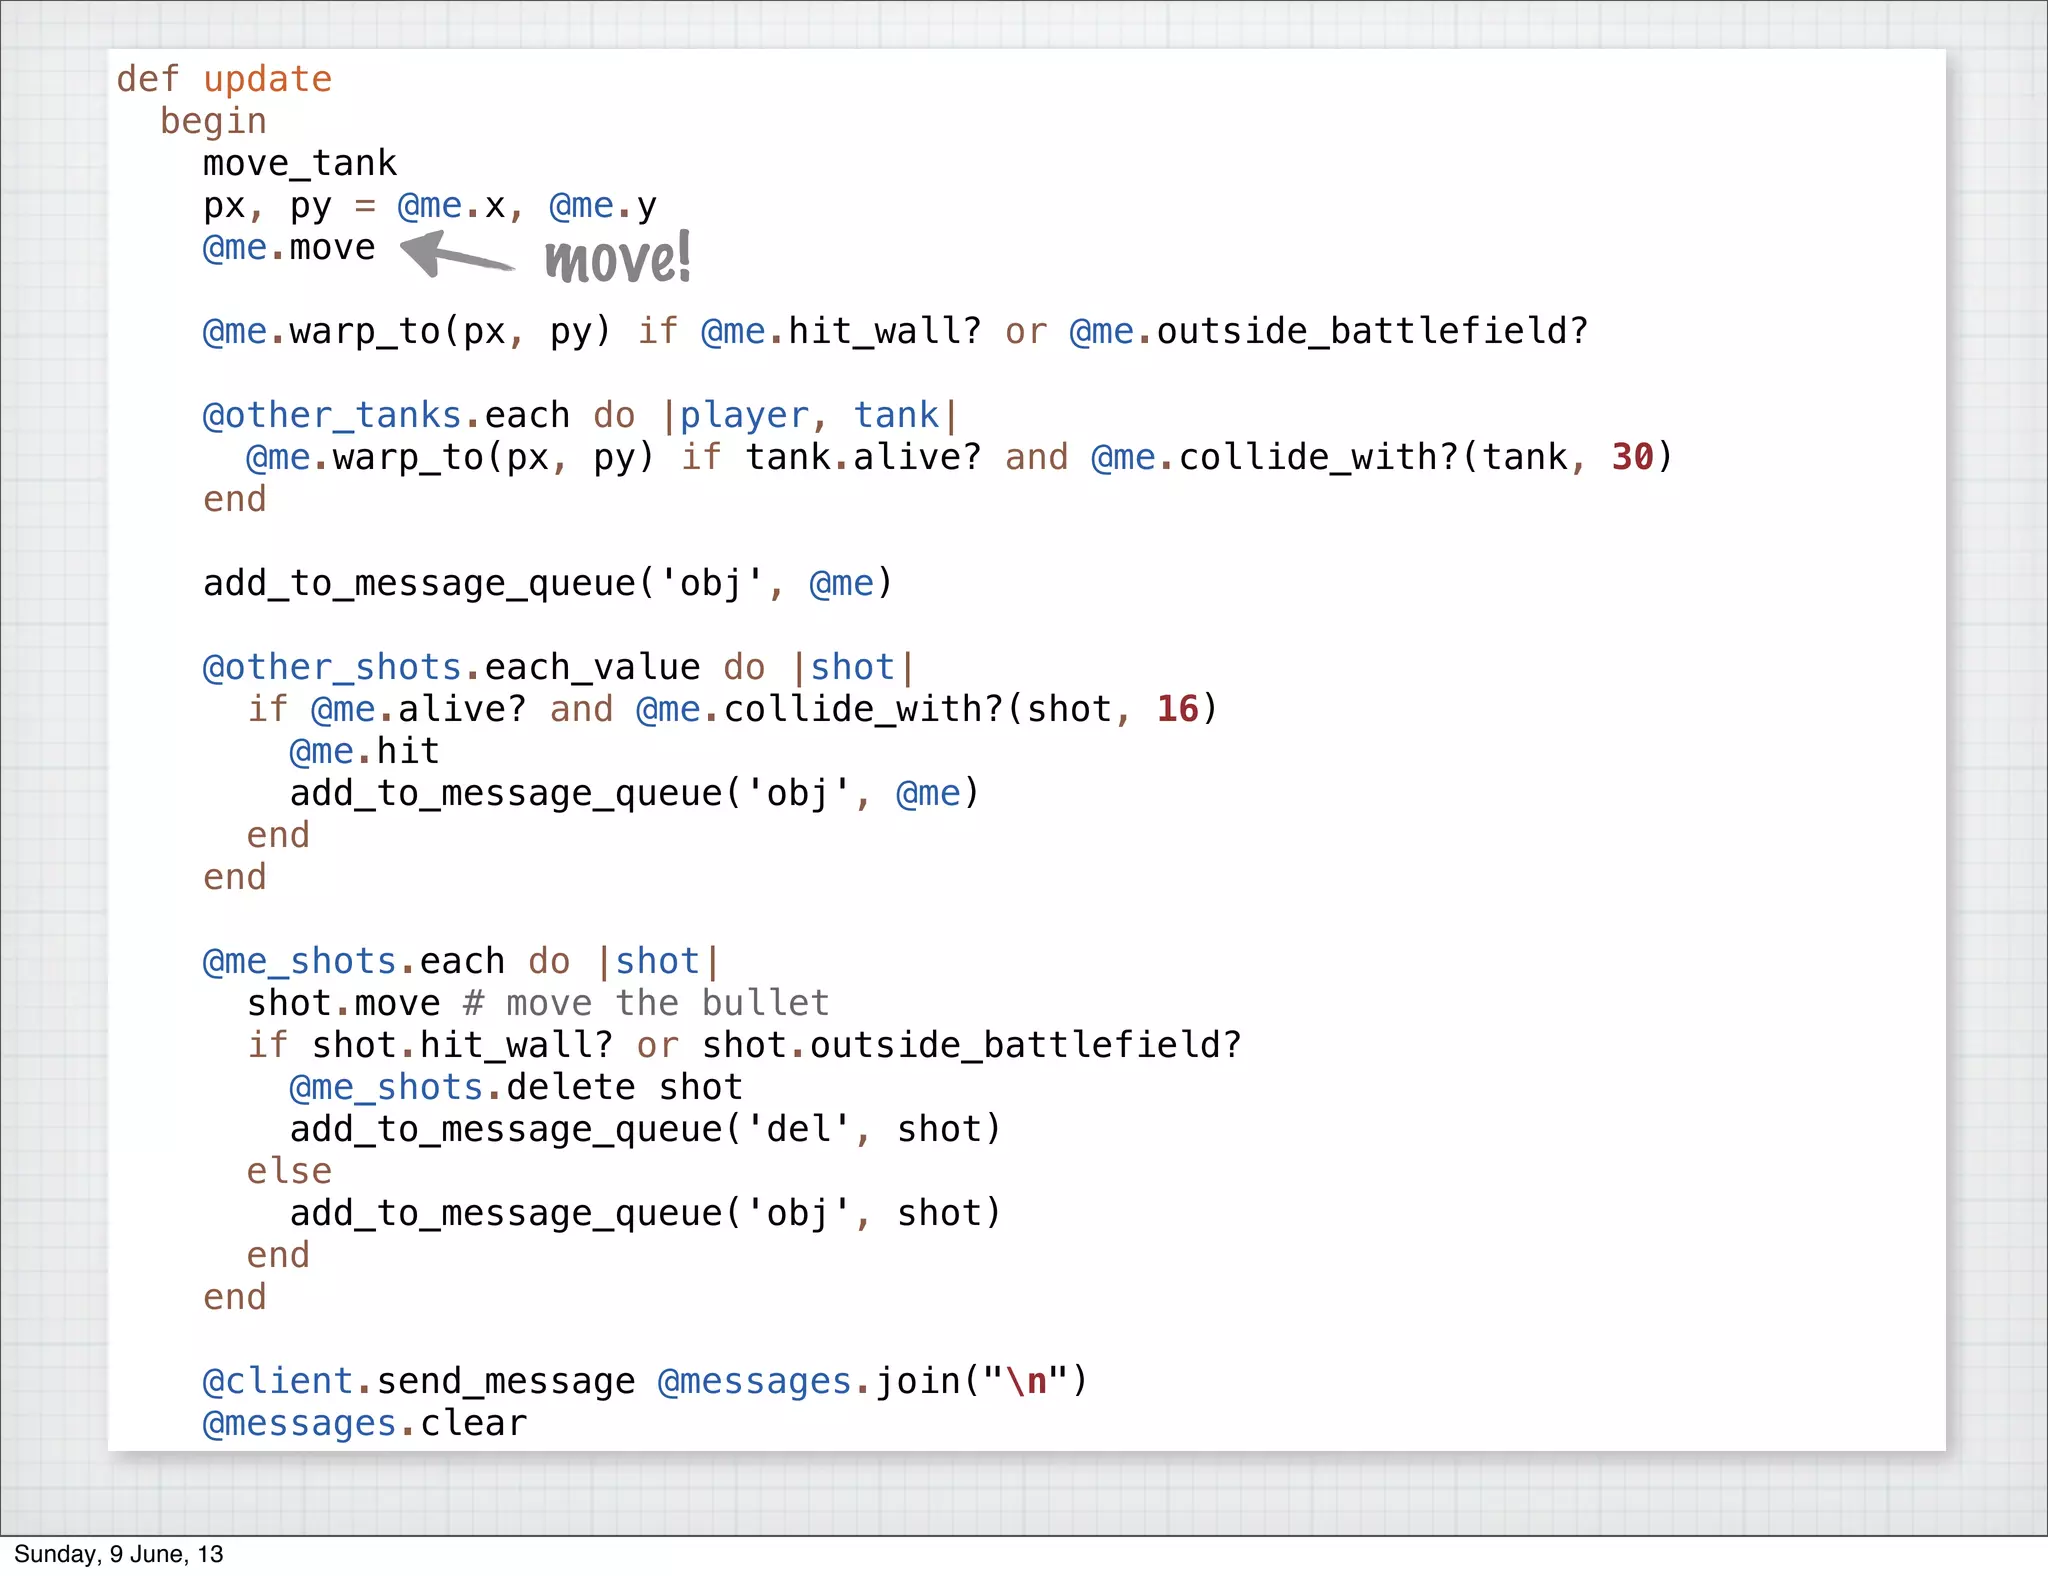Click '|player, tank|' block parameters
Screen dimensions: 2048x1576
(810, 415)
